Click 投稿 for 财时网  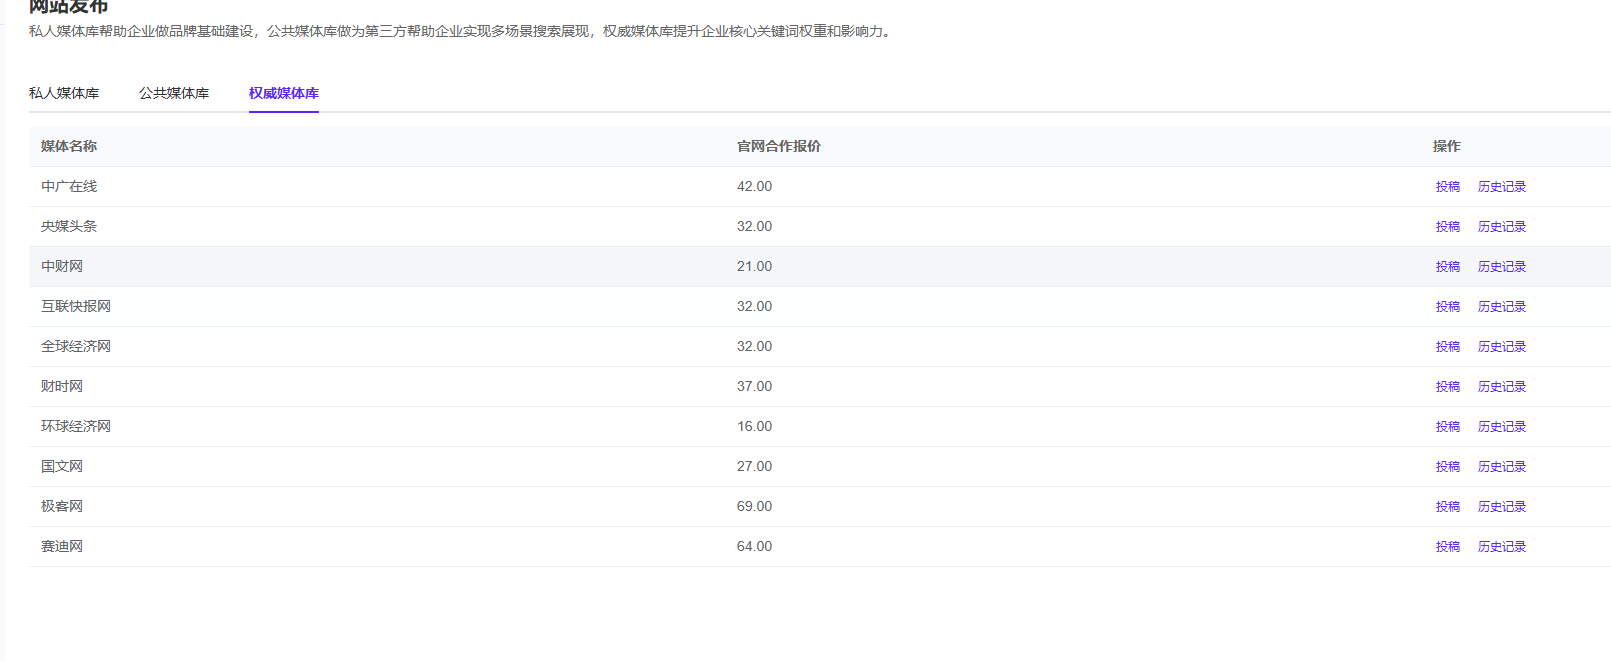click(1448, 387)
